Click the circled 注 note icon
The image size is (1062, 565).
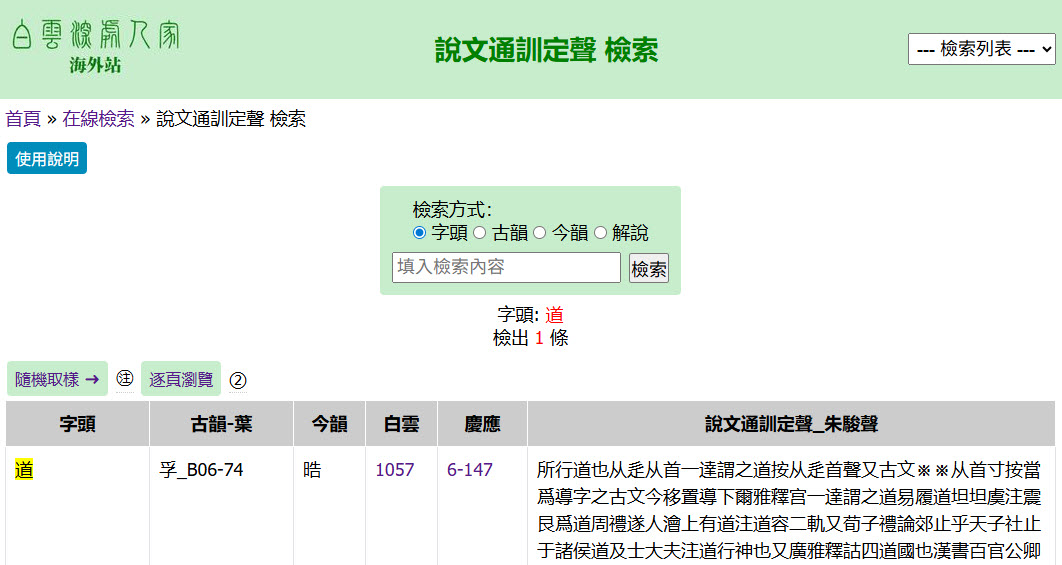coord(125,379)
